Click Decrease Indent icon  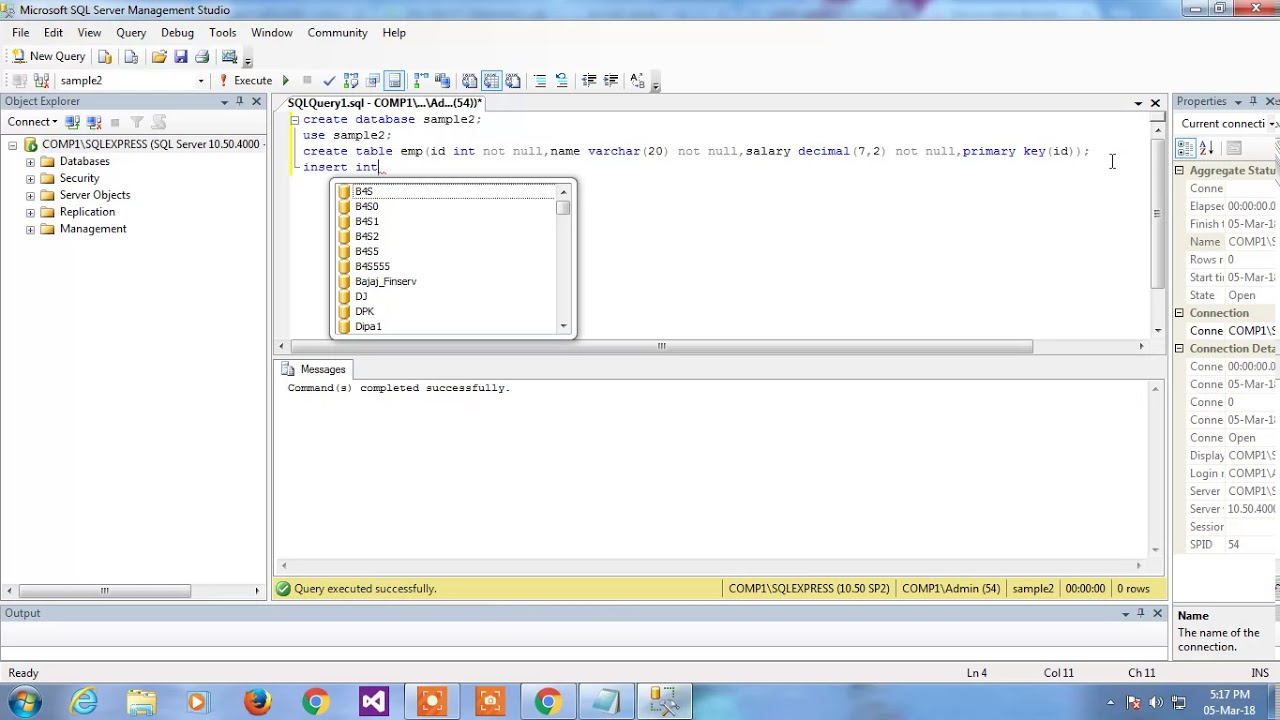point(589,80)
